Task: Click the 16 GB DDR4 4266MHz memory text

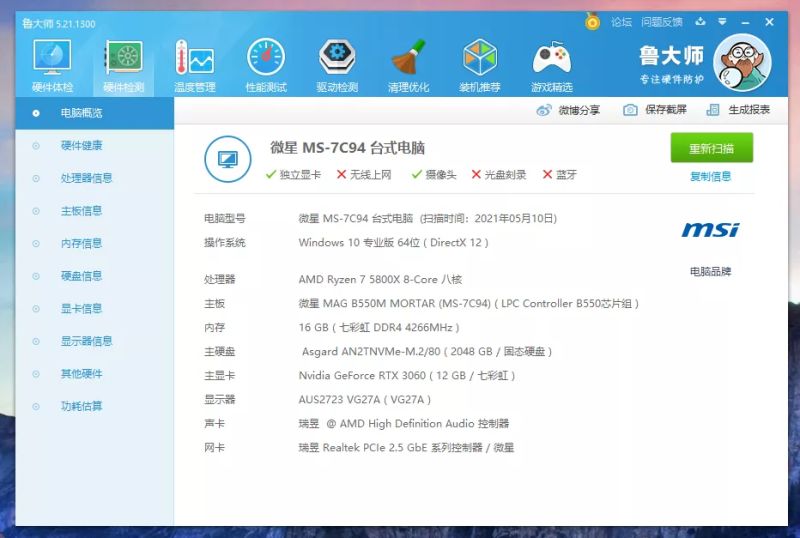Action: (x=379, y=328)
